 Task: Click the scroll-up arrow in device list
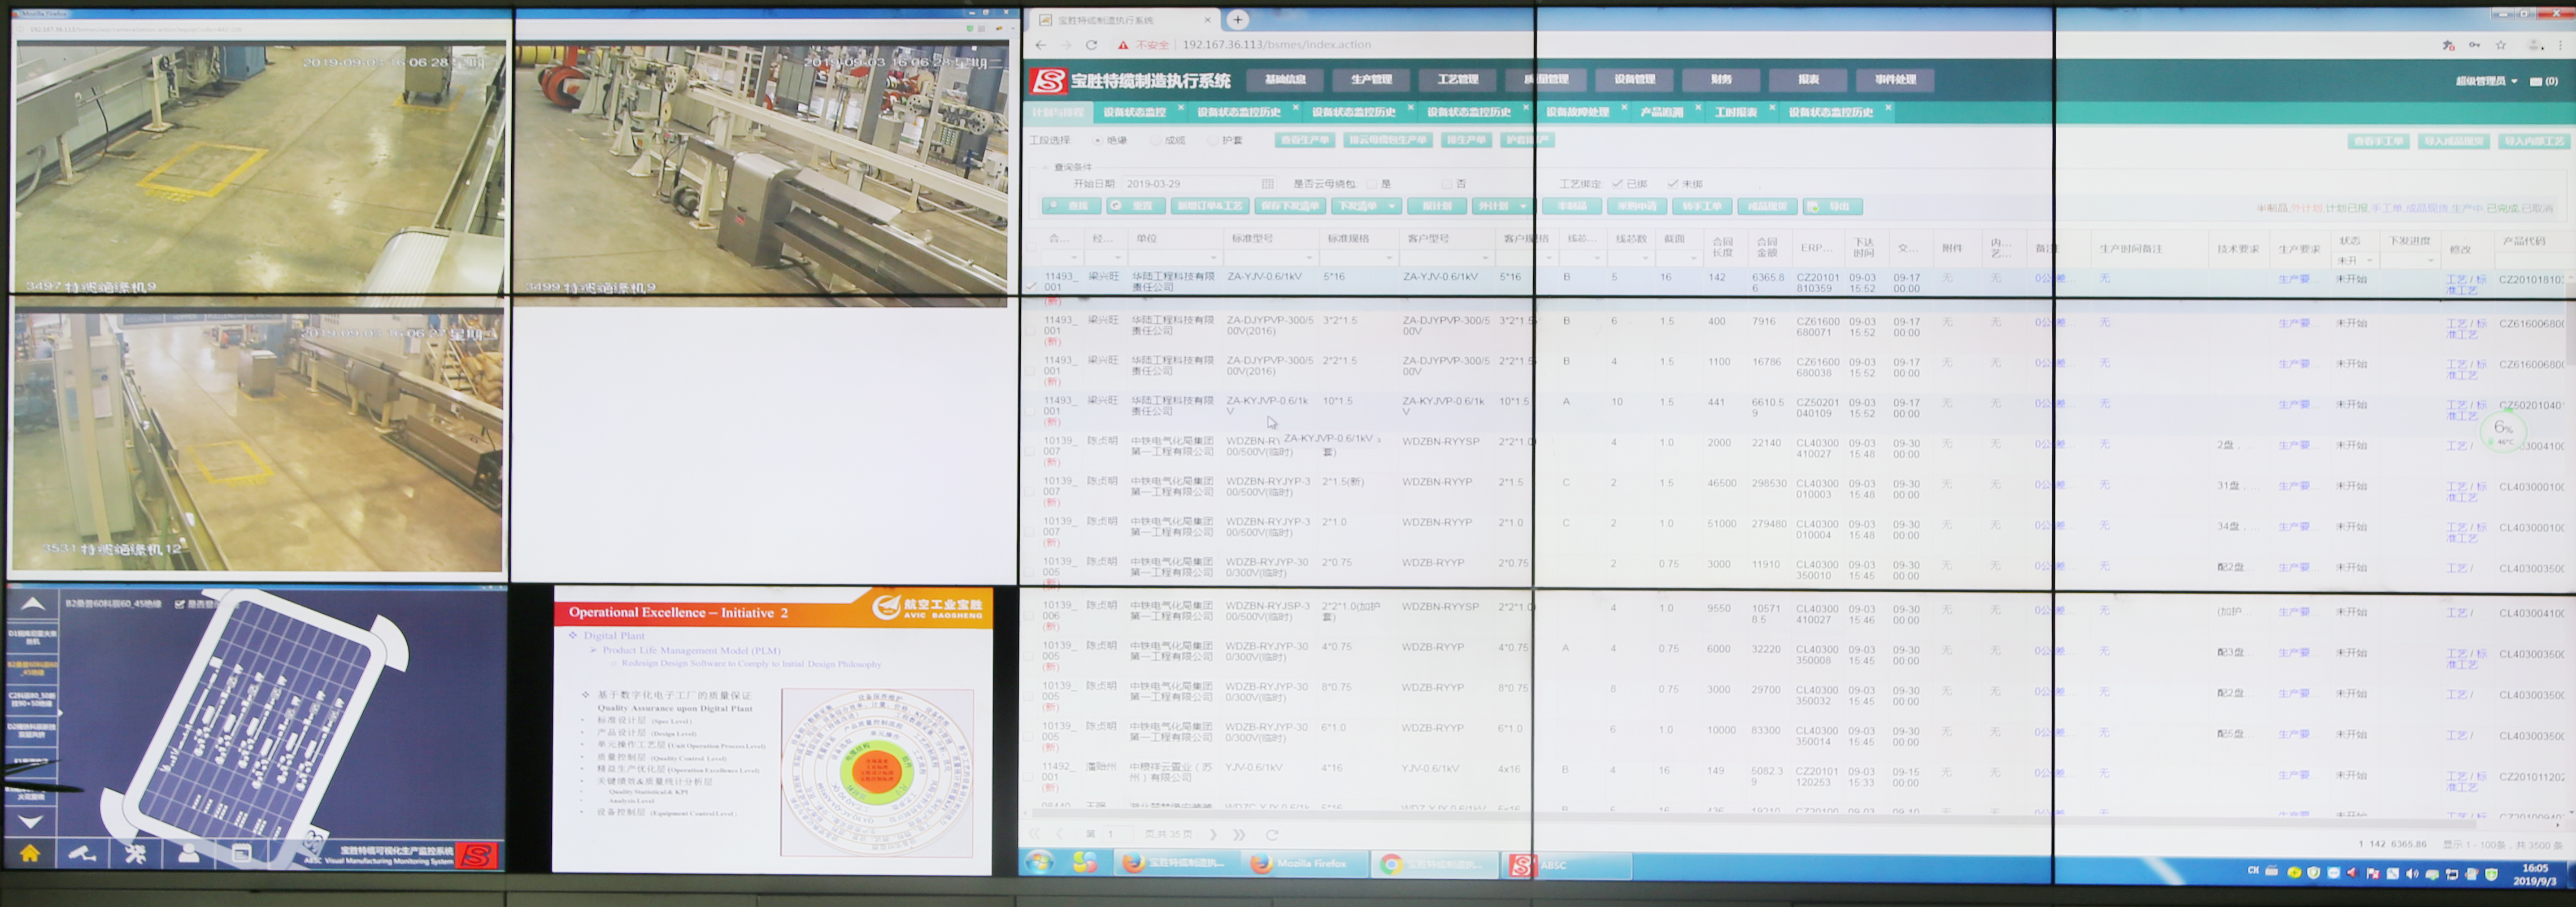point(32,604)
